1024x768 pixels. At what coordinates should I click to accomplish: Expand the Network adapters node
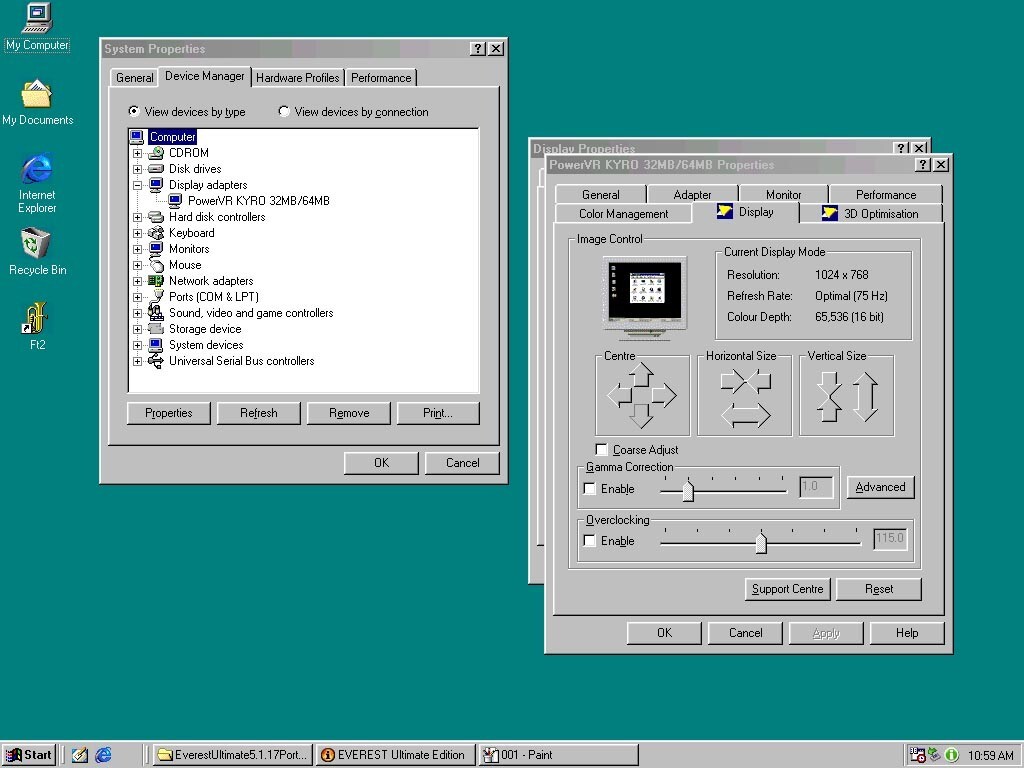(137, 281)
